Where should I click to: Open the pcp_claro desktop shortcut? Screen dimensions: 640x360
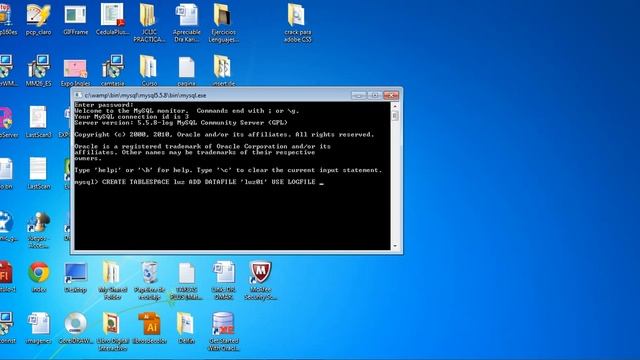pos(38,19)
